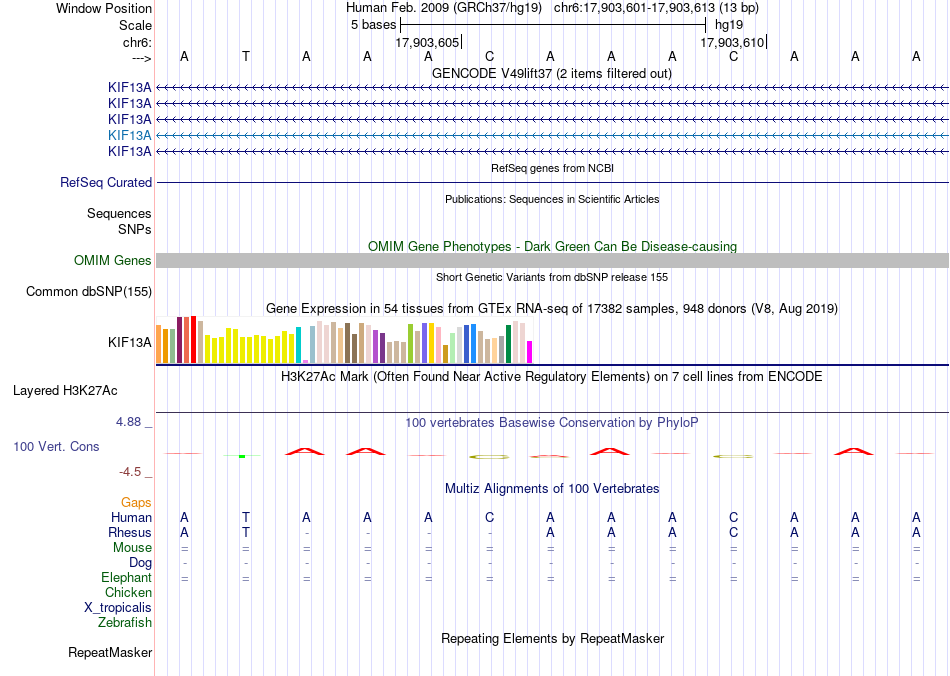This screenshot has height=676, width=950.
Task: Open the RefSeq Curated track label
Action: click(106, 182)
